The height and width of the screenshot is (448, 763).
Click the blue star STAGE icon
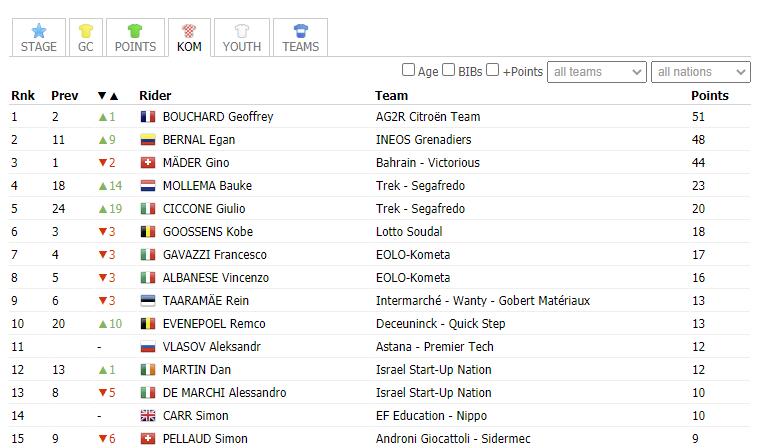pos(39,31)
